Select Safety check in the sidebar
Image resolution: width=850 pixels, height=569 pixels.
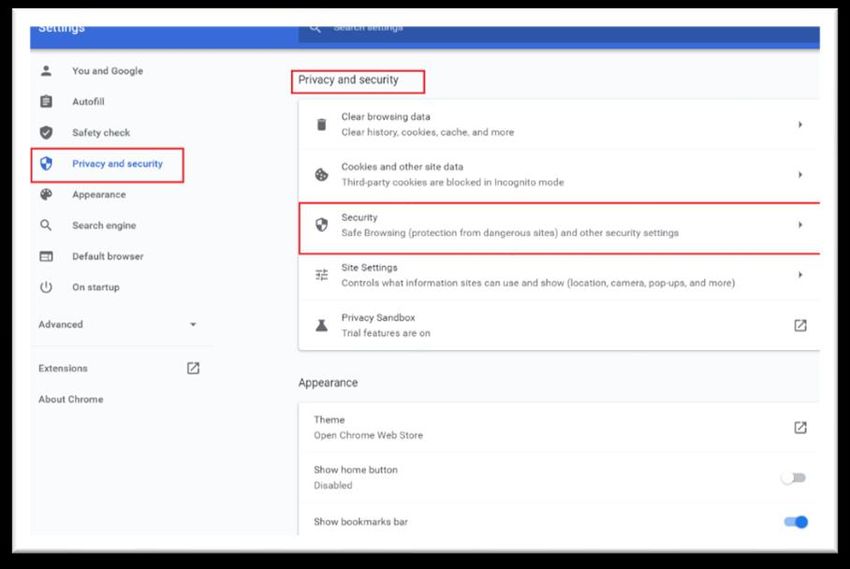coord(101,132)
